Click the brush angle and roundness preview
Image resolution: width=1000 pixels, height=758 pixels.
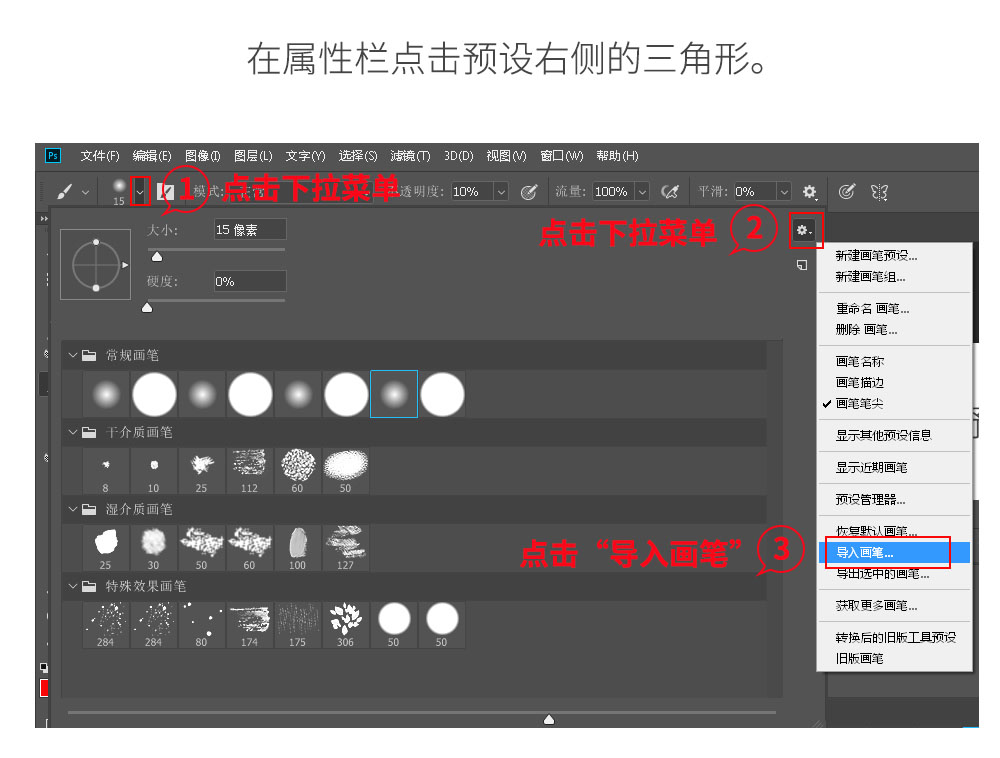[96, 265]
